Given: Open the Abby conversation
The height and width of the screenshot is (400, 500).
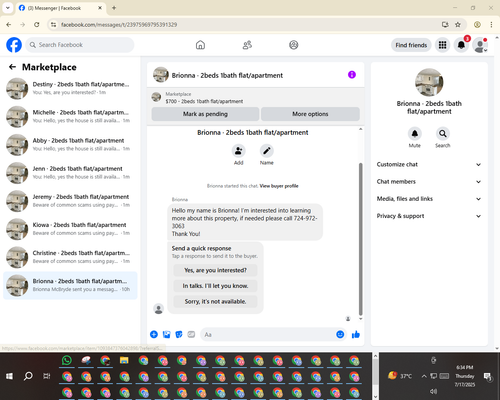Looking at the screenshot, I should [70, 145].
